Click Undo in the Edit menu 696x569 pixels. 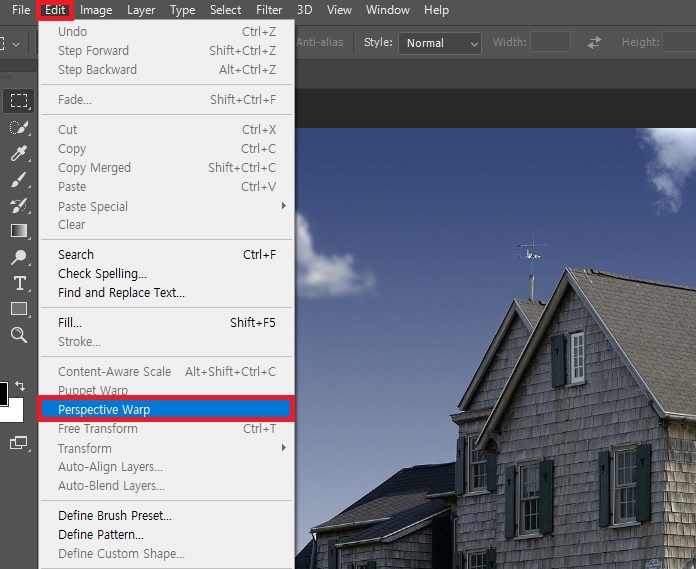click(x=167, y=32)
